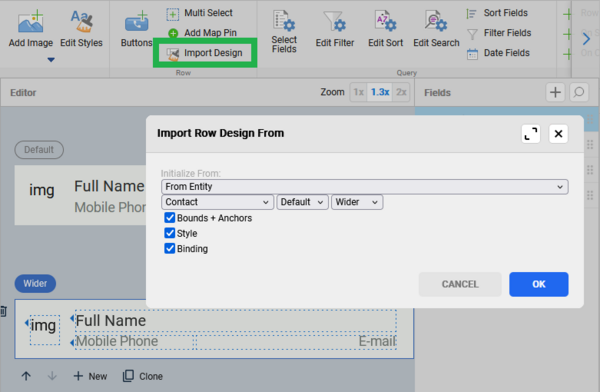Click Add Map Pin

[x=202, y=33]
